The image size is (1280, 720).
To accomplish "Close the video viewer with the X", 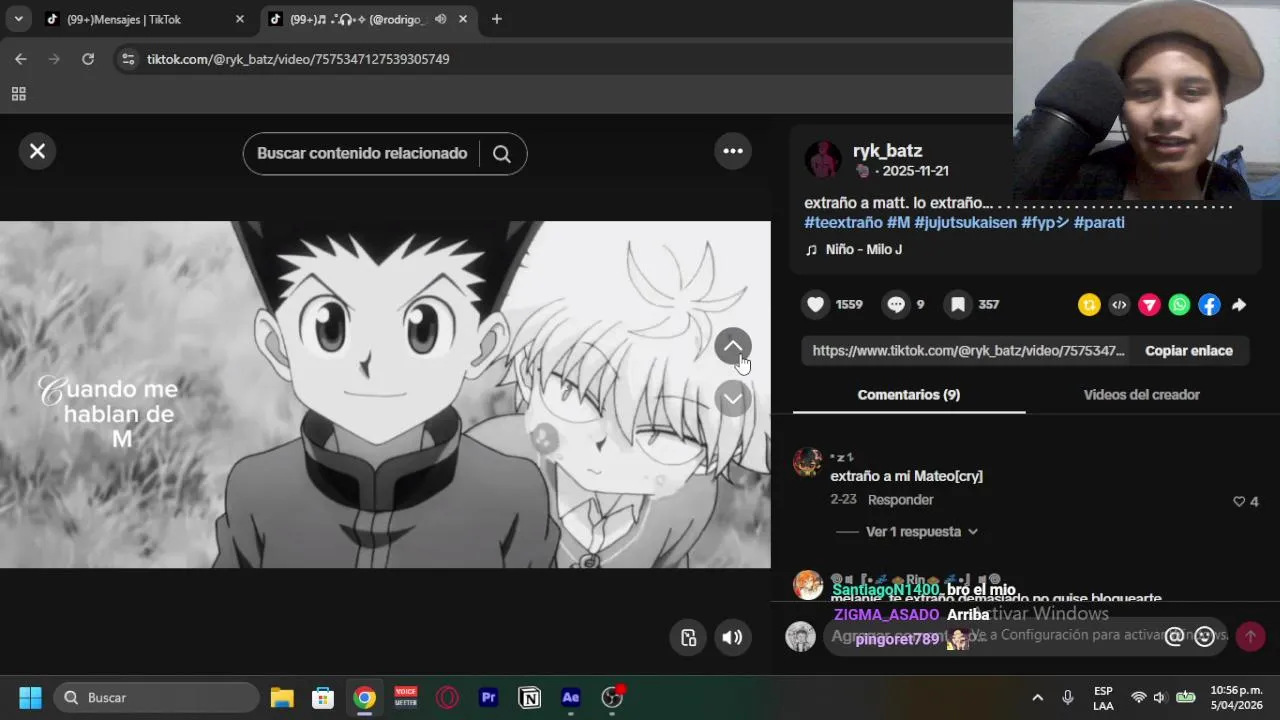I will click(x=37, y=151).
